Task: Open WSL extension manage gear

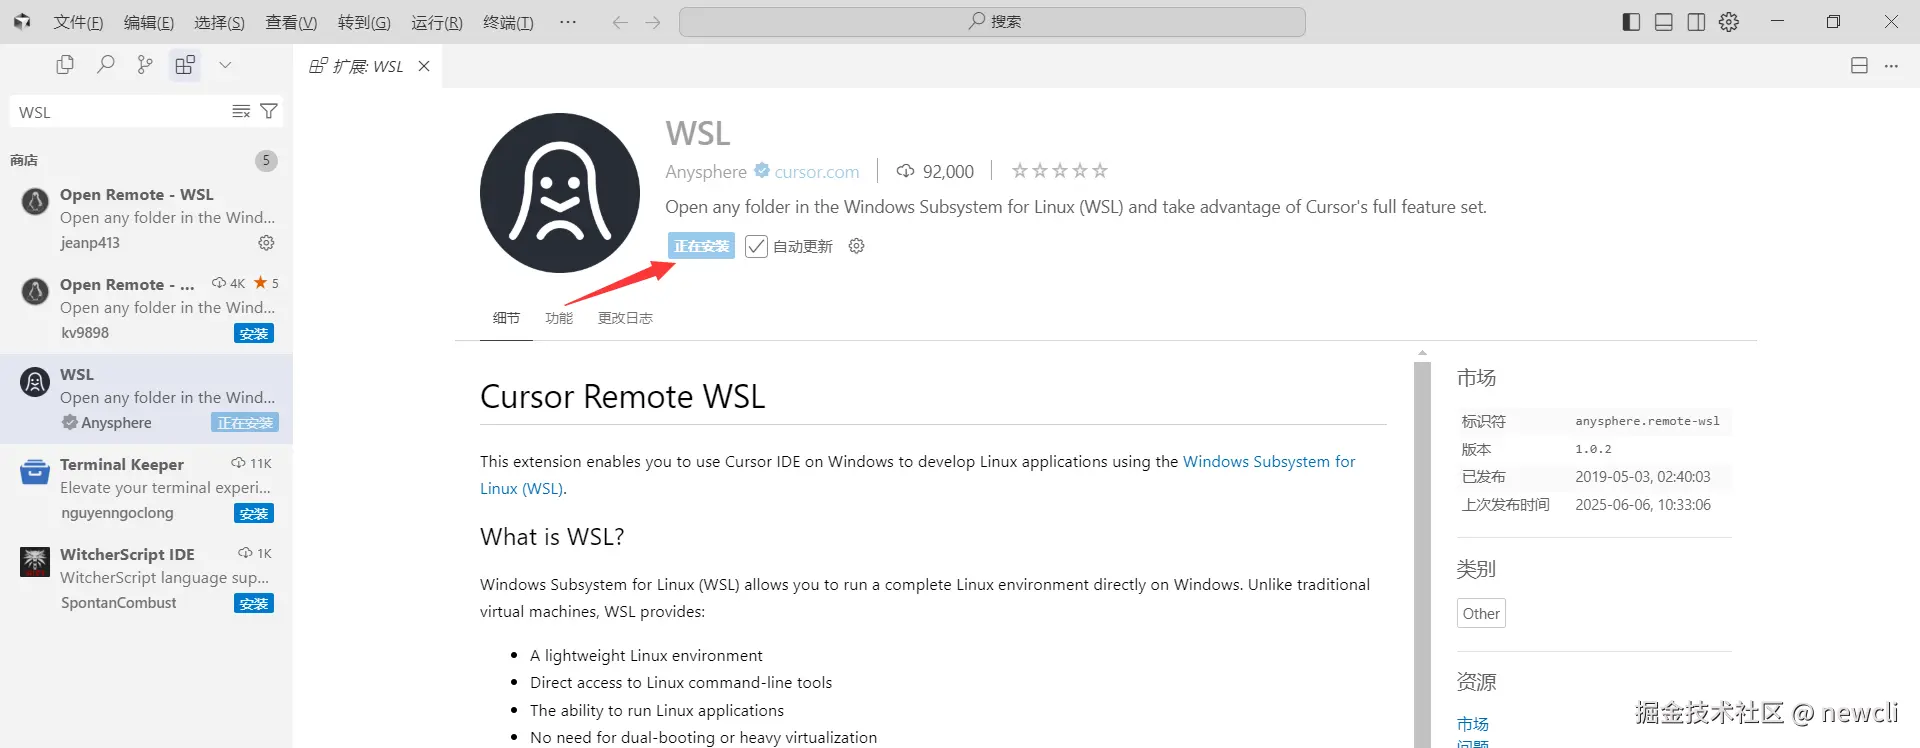Action: (x=856, y=246)
